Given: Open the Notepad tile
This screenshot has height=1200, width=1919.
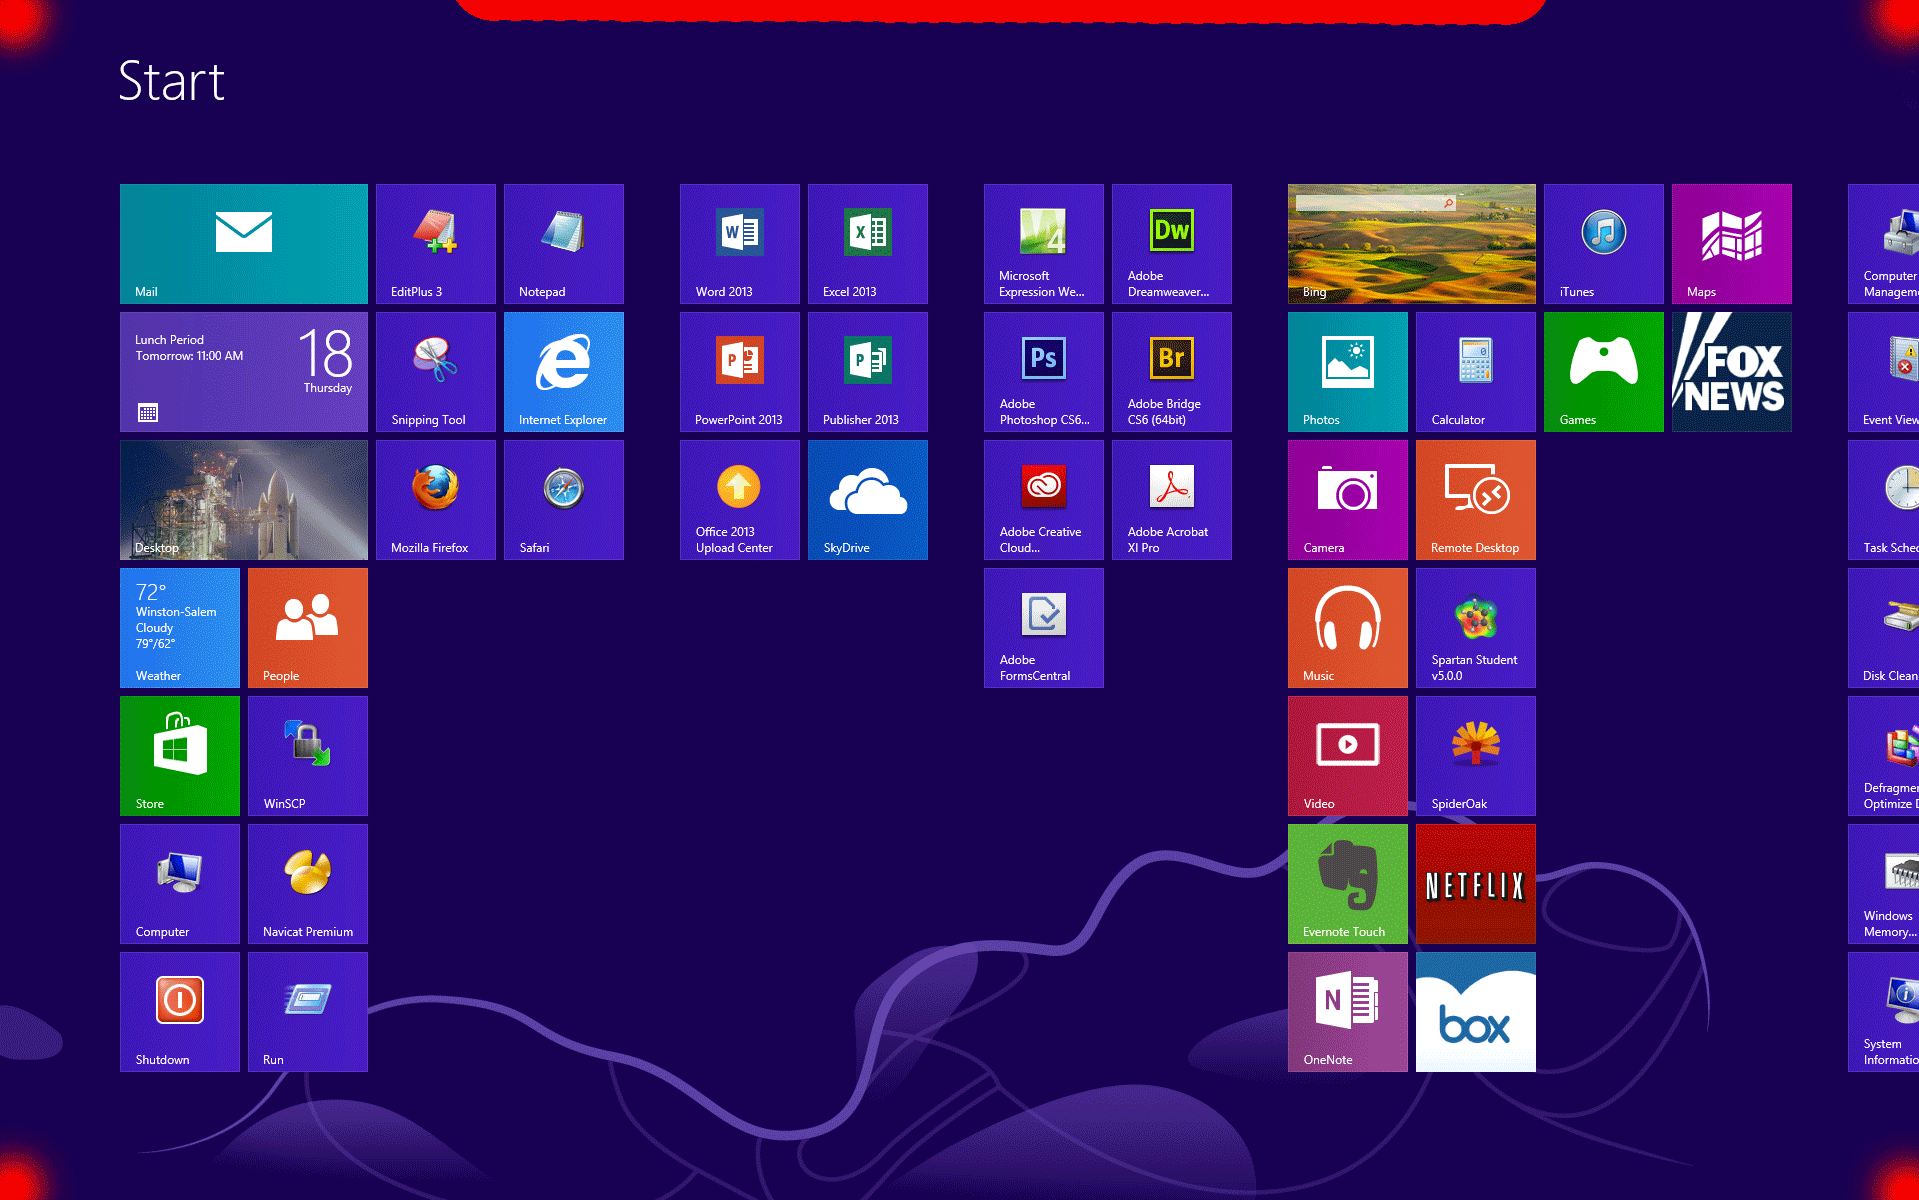Looking at the screenshot, I should pos(564,244).
